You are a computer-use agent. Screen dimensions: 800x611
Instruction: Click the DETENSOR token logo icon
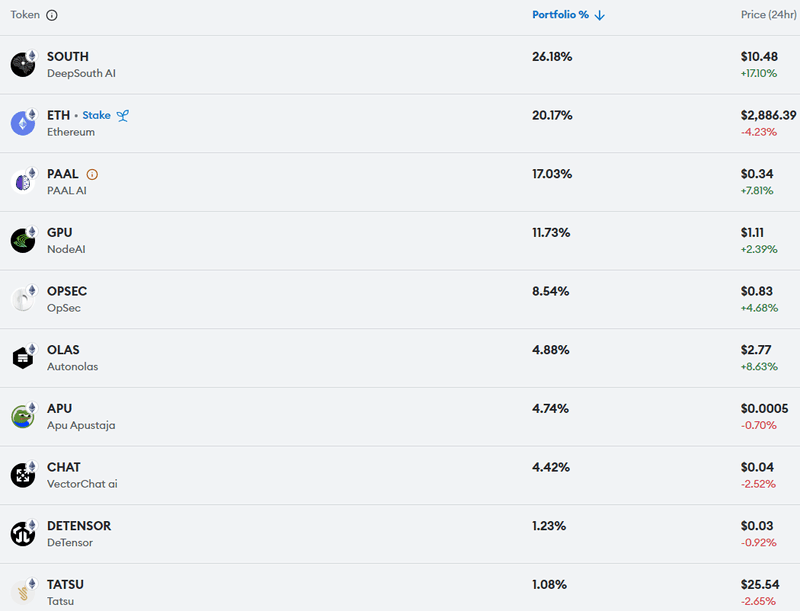tap(23, 534)
